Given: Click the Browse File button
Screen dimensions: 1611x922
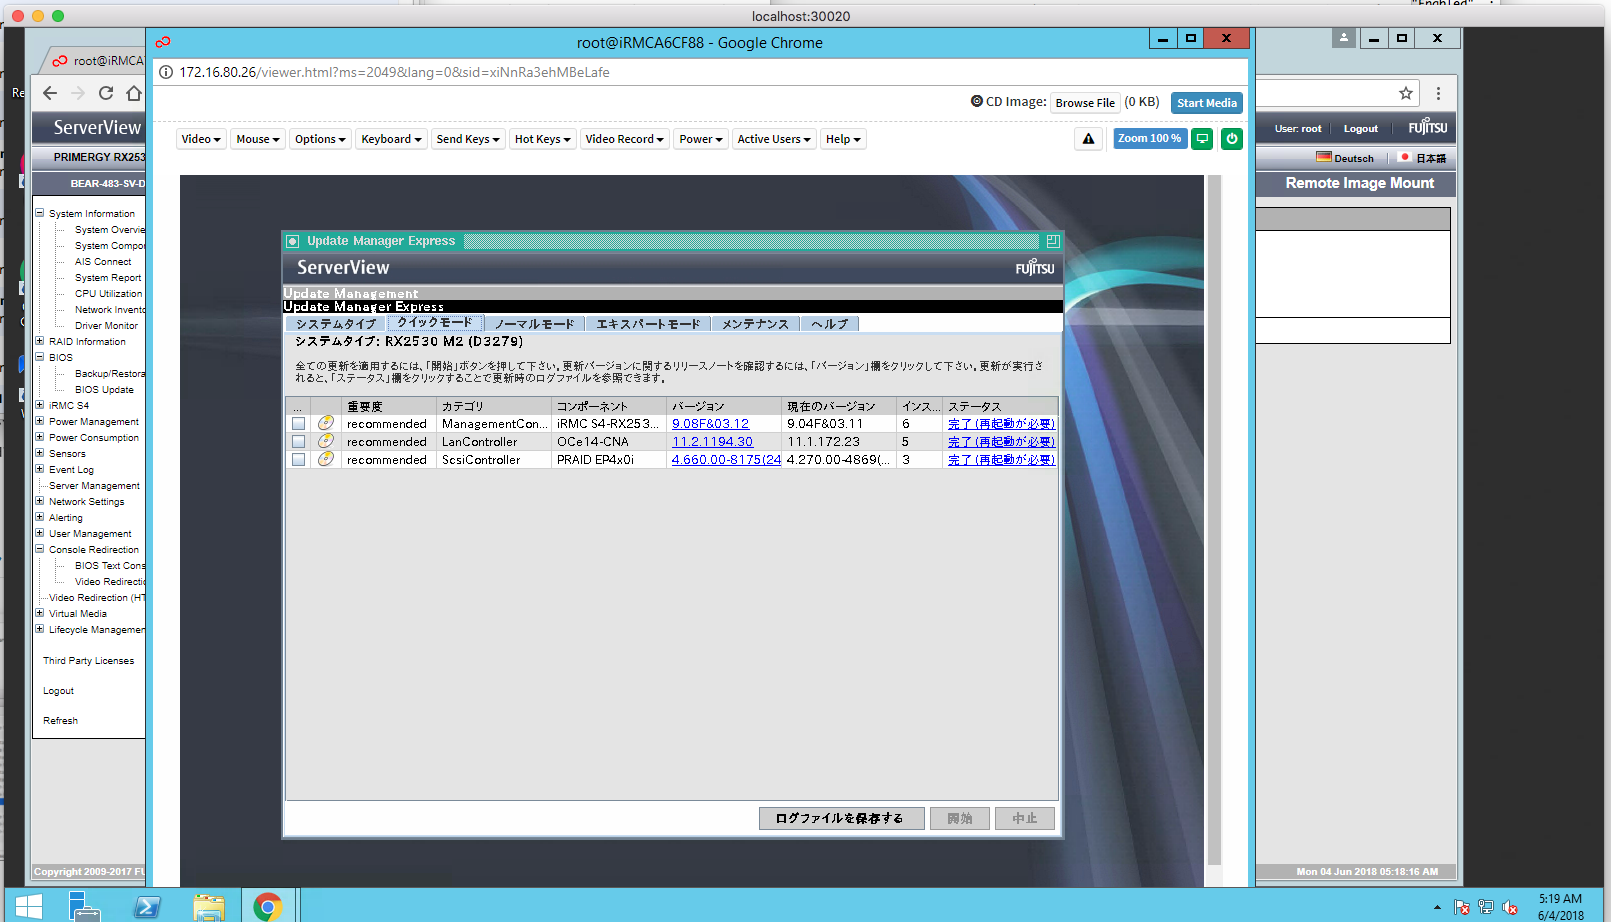Looking at the screenshot, I should click(x=1085, y=103).
